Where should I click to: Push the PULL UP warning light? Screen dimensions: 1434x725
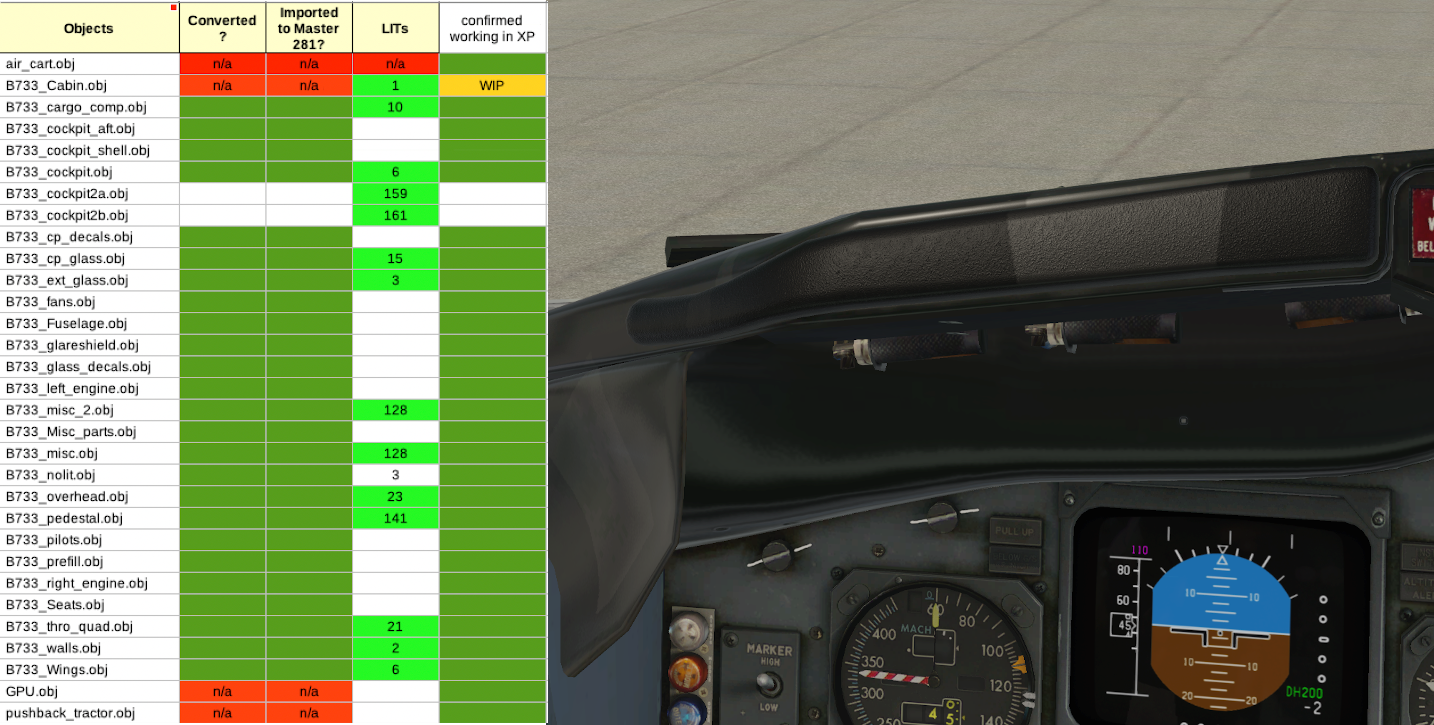pyautogui.click(x=1016, y=531)
